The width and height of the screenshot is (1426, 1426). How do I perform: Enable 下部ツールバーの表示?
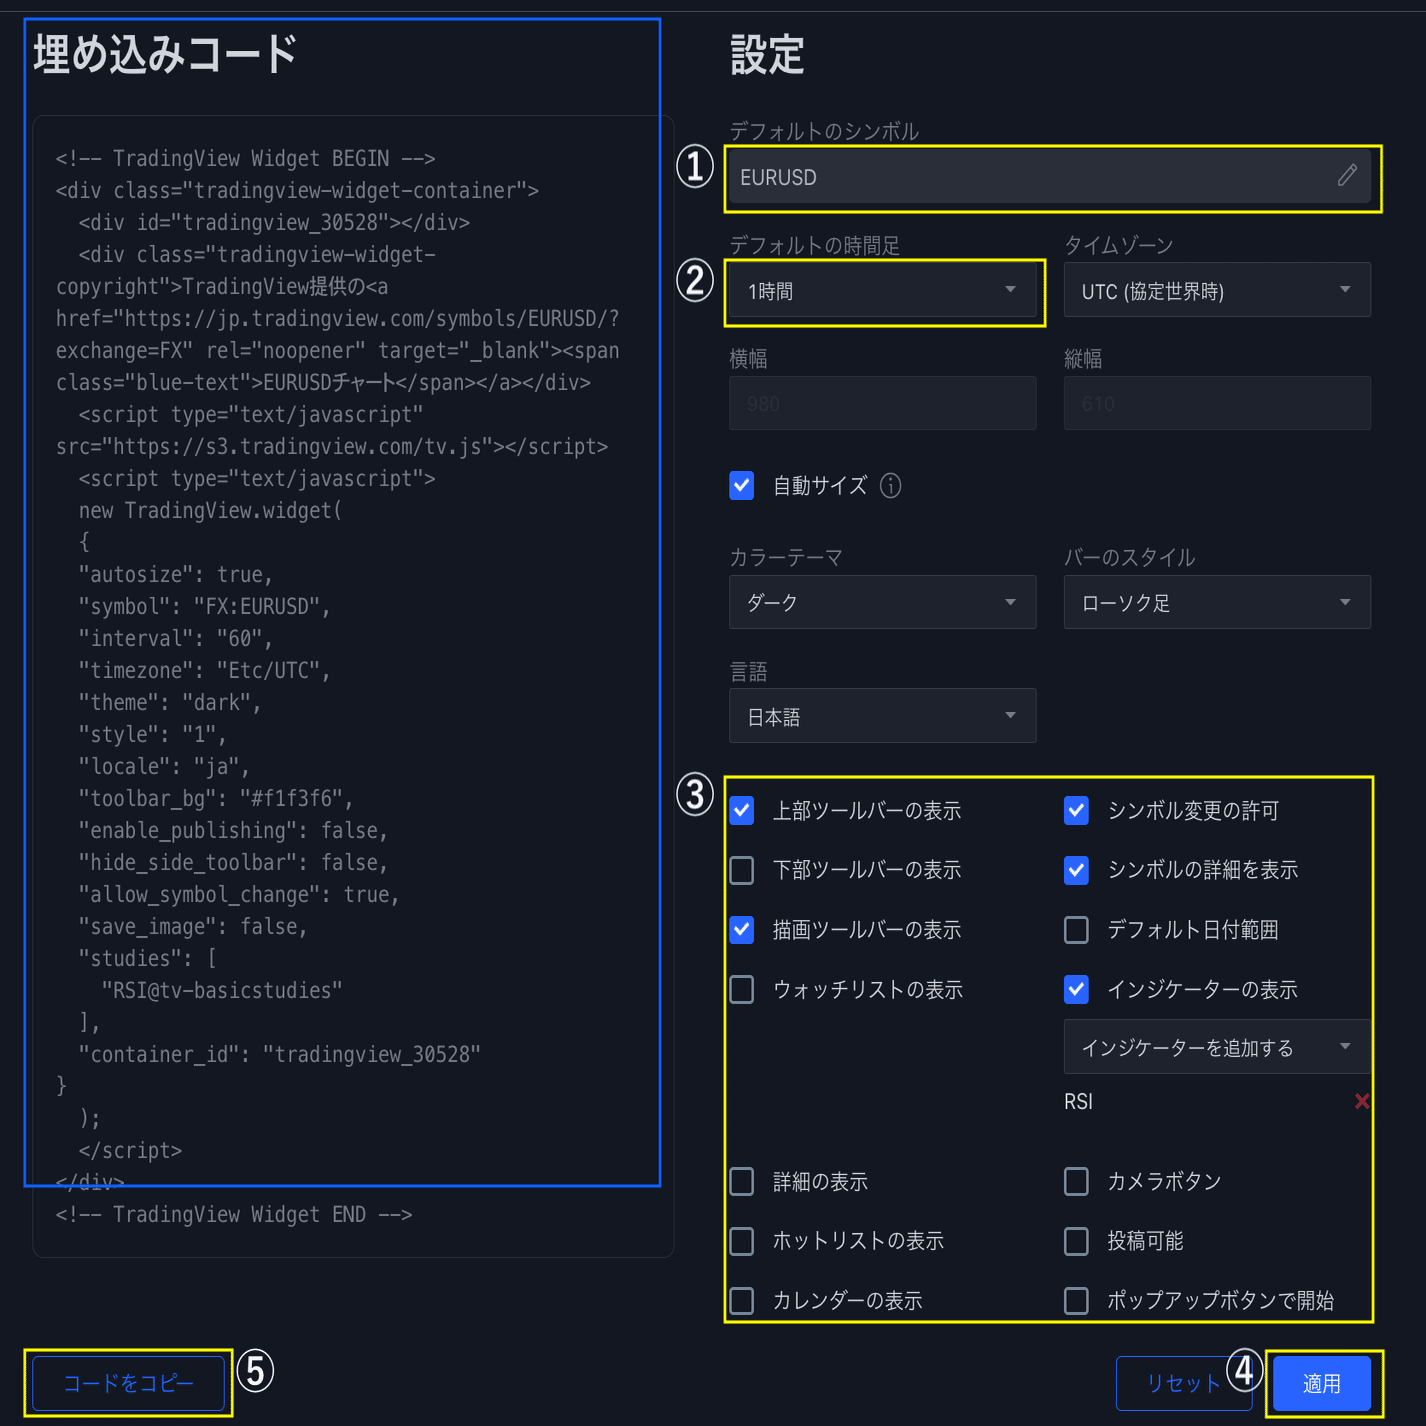(741, 870)
